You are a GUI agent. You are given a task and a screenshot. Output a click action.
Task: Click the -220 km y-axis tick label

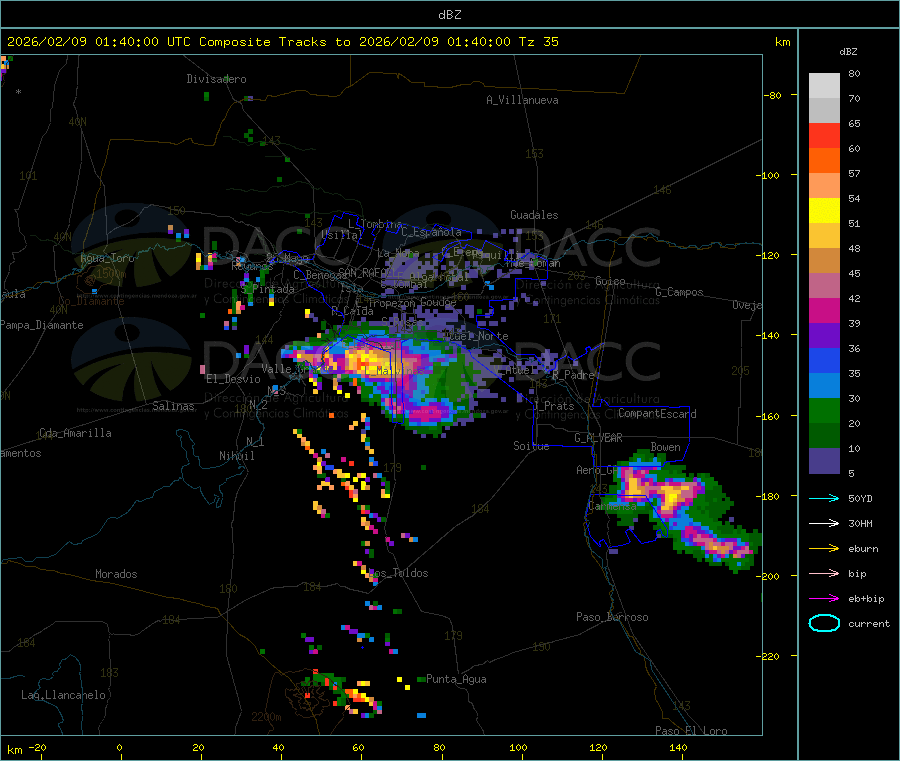(x=768, y=657)
